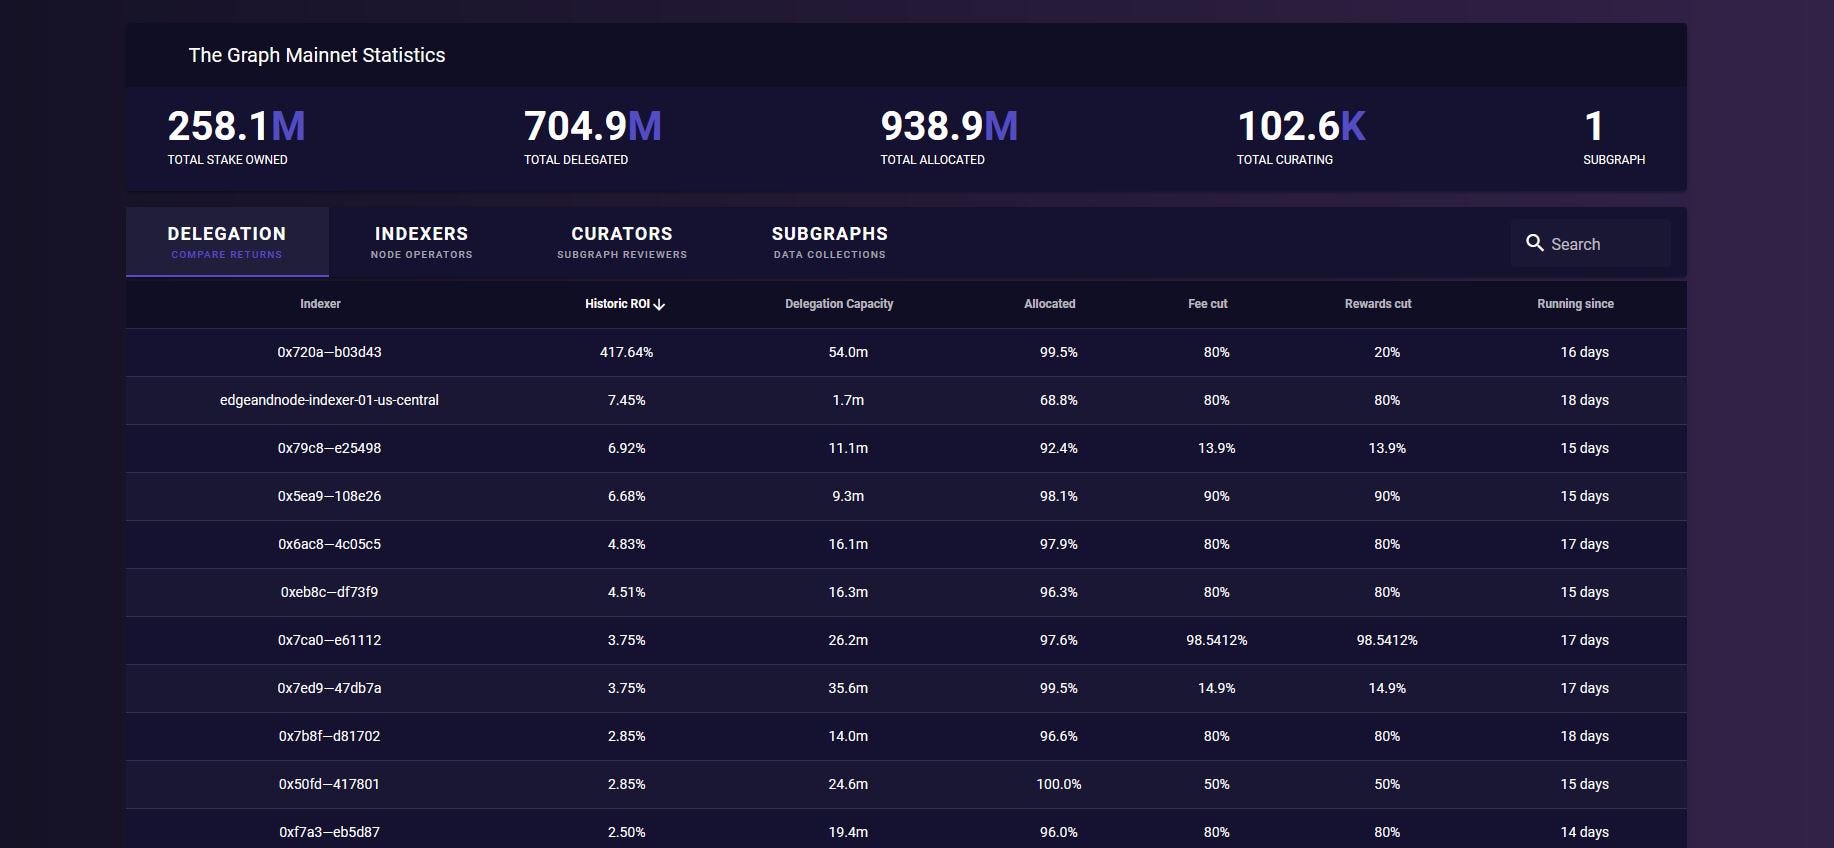Image resolution: width=1834 pixels, height=848 pixels.
Task: Click the 68.8% allocated cell
Action: coord(1058,400)
